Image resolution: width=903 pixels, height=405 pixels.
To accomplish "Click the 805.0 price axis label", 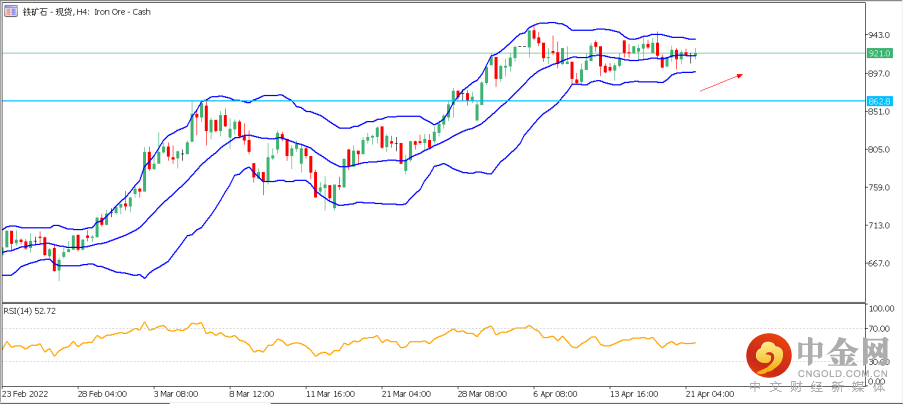I will [879, 149].
